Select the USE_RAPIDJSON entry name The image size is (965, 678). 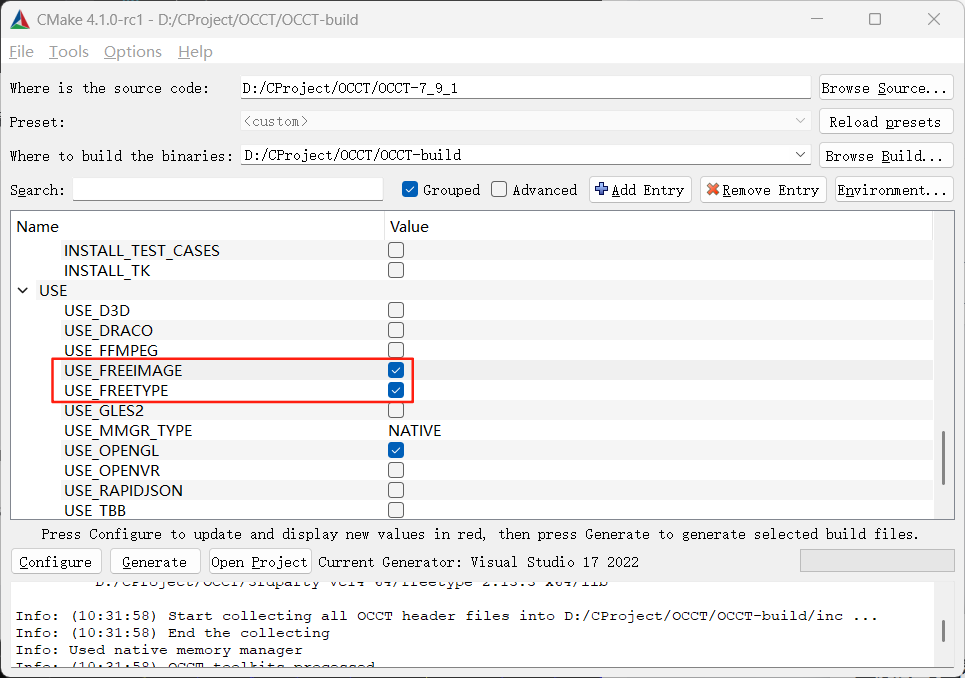[x=123, y=490]
